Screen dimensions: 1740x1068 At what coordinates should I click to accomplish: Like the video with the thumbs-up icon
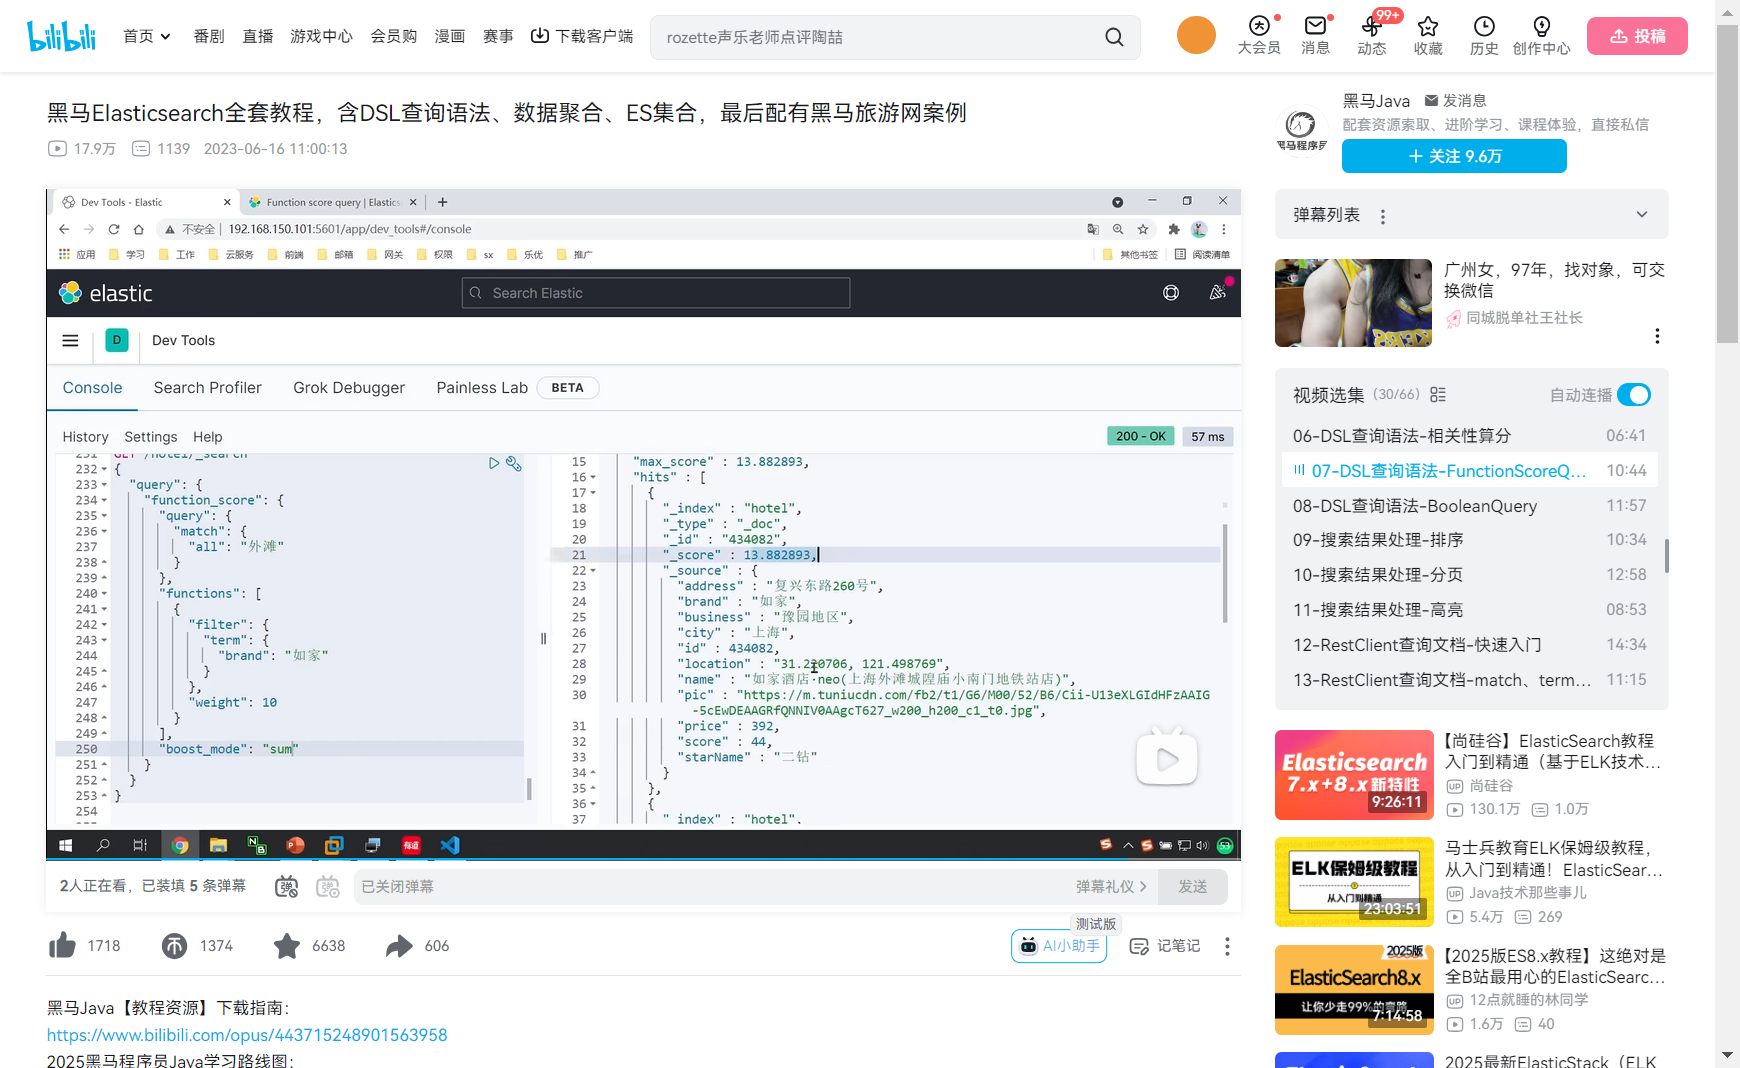[x=62, y=945]
